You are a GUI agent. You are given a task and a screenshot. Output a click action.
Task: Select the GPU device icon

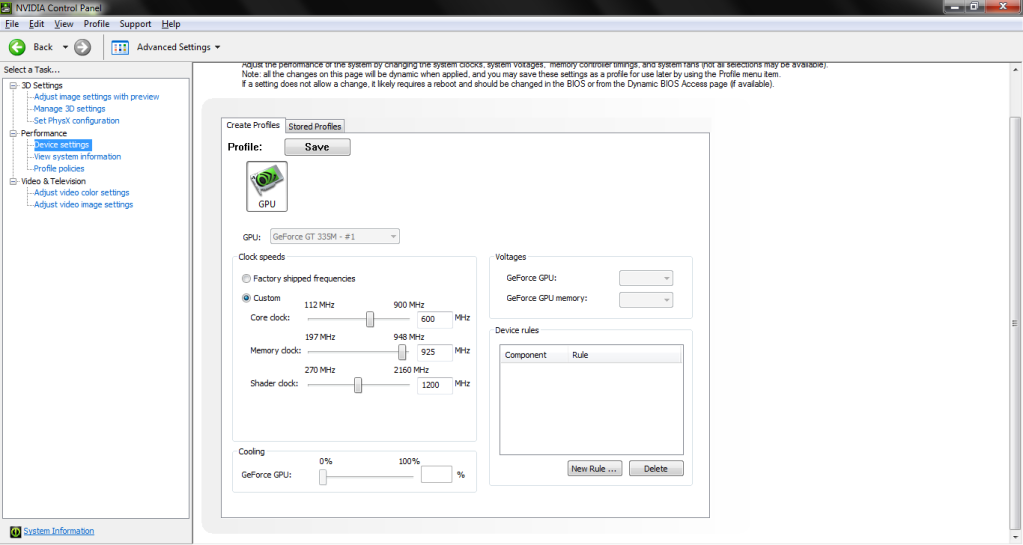[267, 187]
